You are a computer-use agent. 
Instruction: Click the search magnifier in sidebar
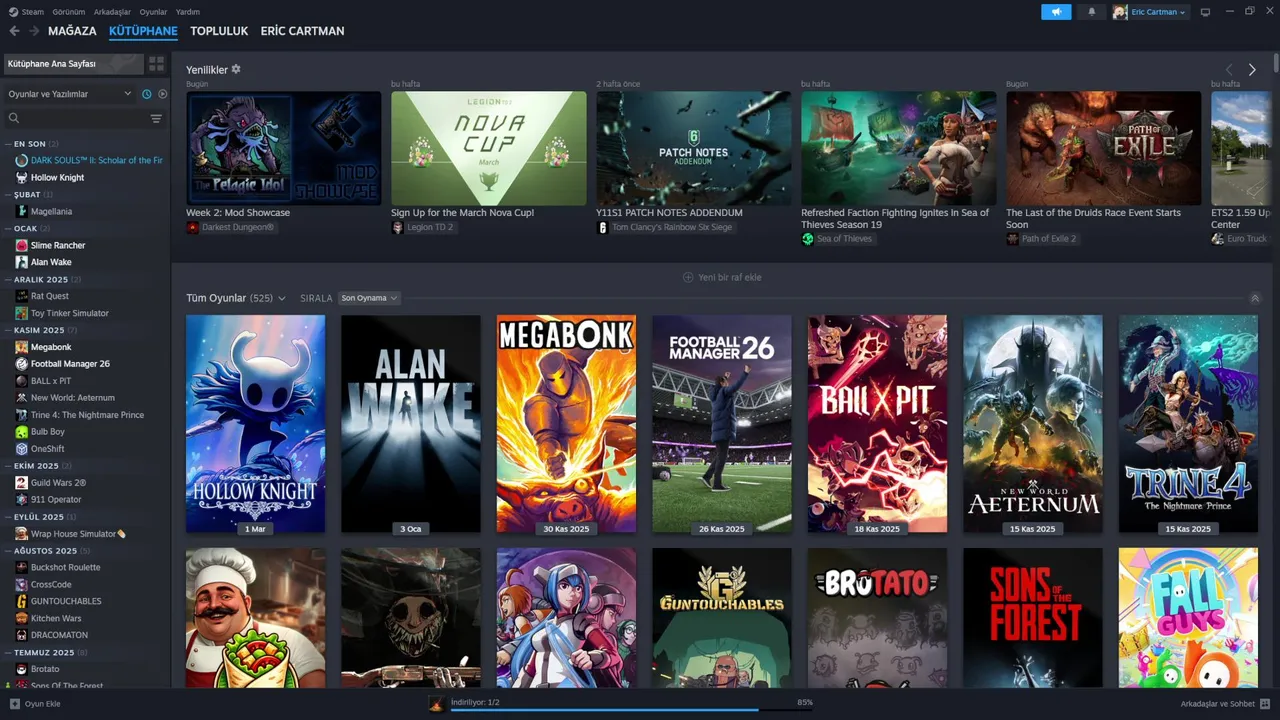point(14,118)
